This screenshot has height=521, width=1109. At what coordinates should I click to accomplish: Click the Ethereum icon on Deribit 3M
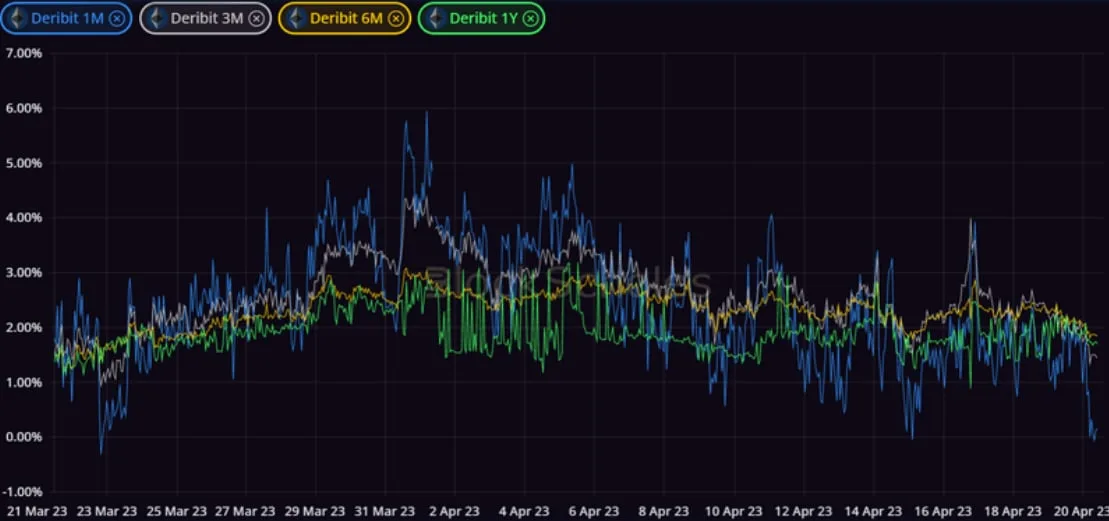tap(156, 19)
